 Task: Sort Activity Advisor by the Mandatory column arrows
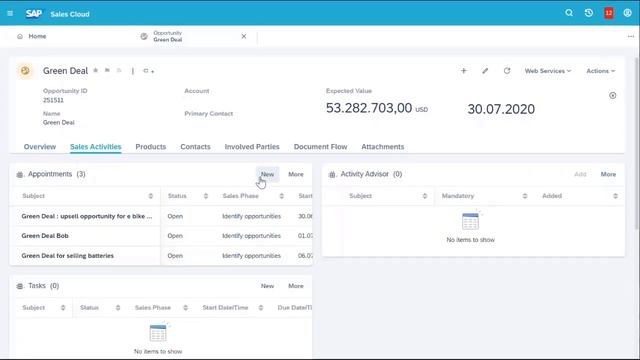[x=525, y=196]
